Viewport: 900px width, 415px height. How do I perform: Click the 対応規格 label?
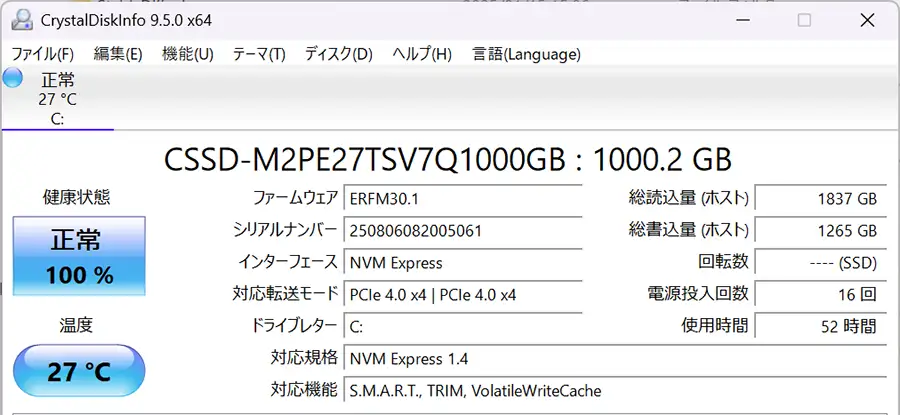coord(304,358)
